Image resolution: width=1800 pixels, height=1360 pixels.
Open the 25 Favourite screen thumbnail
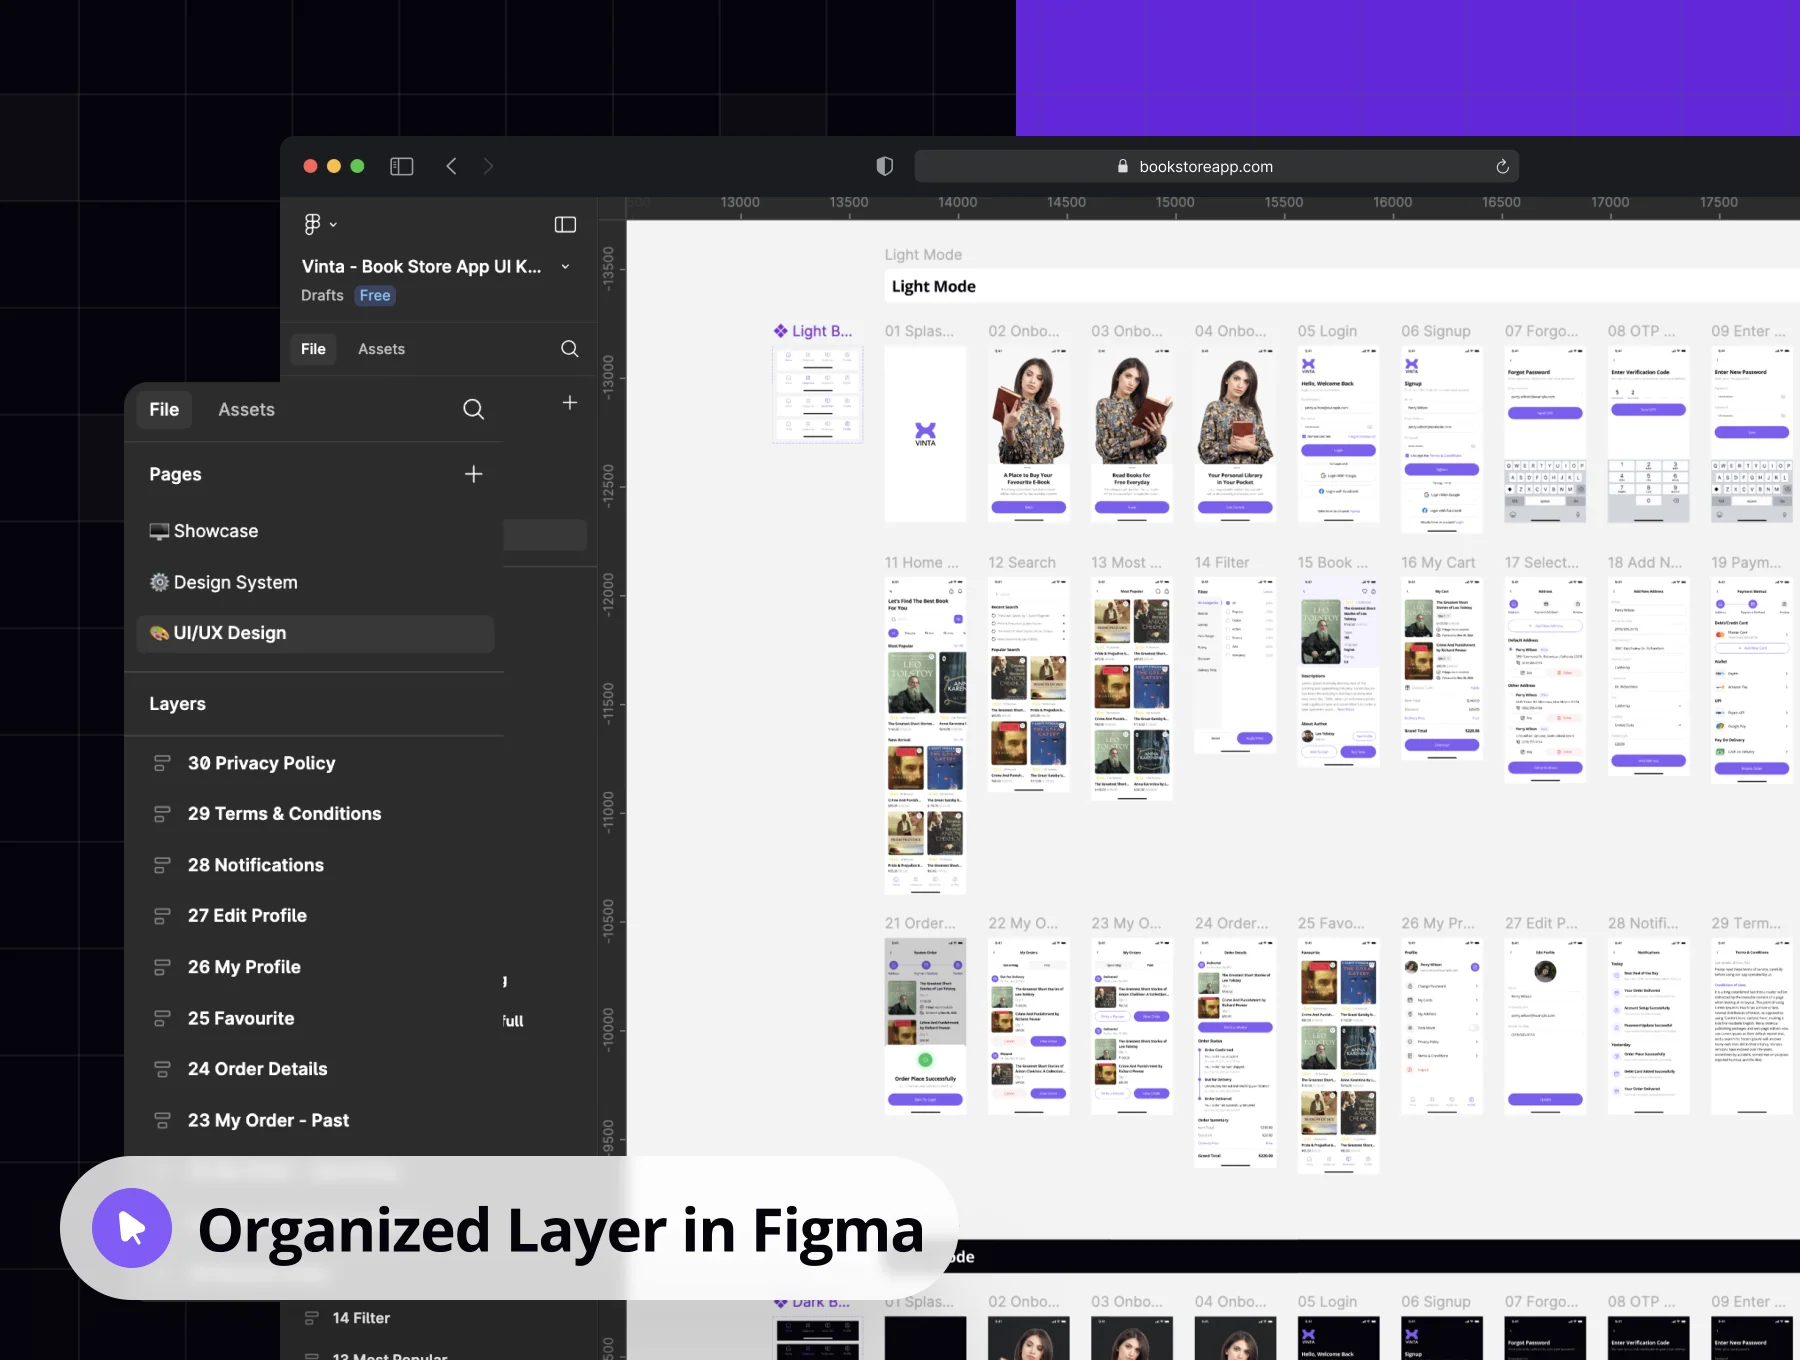click(1339, 1055)
